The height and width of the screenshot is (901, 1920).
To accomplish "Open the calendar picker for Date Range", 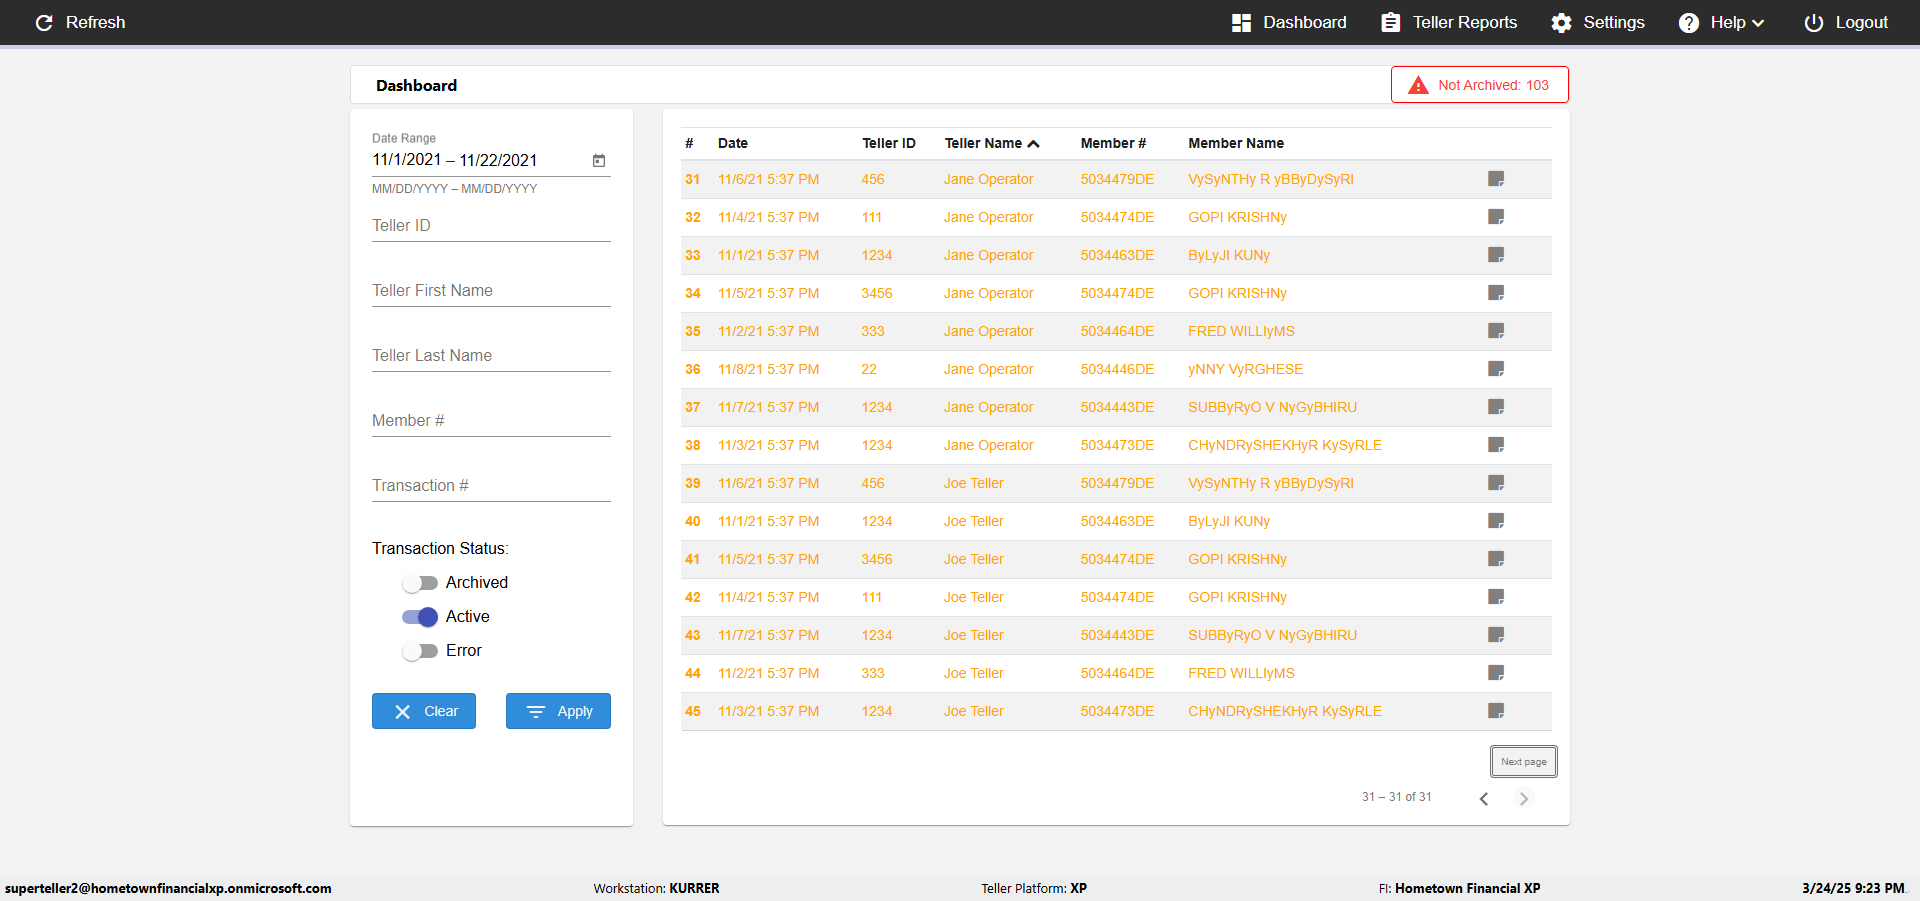I will (x=599, y=160).
